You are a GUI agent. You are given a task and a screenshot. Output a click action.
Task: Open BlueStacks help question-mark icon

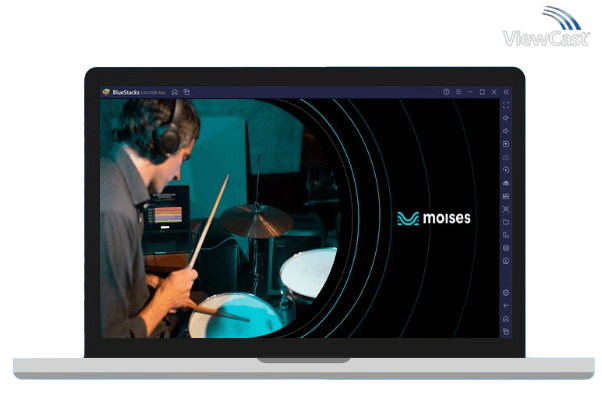coord(446,92)
